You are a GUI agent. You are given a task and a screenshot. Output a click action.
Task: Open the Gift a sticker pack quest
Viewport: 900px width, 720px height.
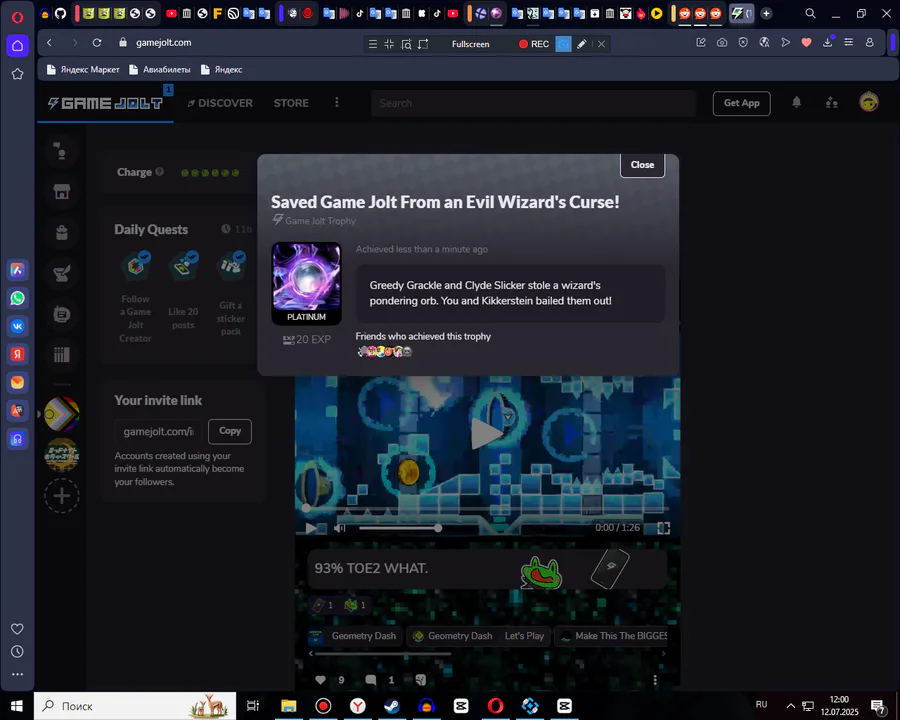(231, 294)
